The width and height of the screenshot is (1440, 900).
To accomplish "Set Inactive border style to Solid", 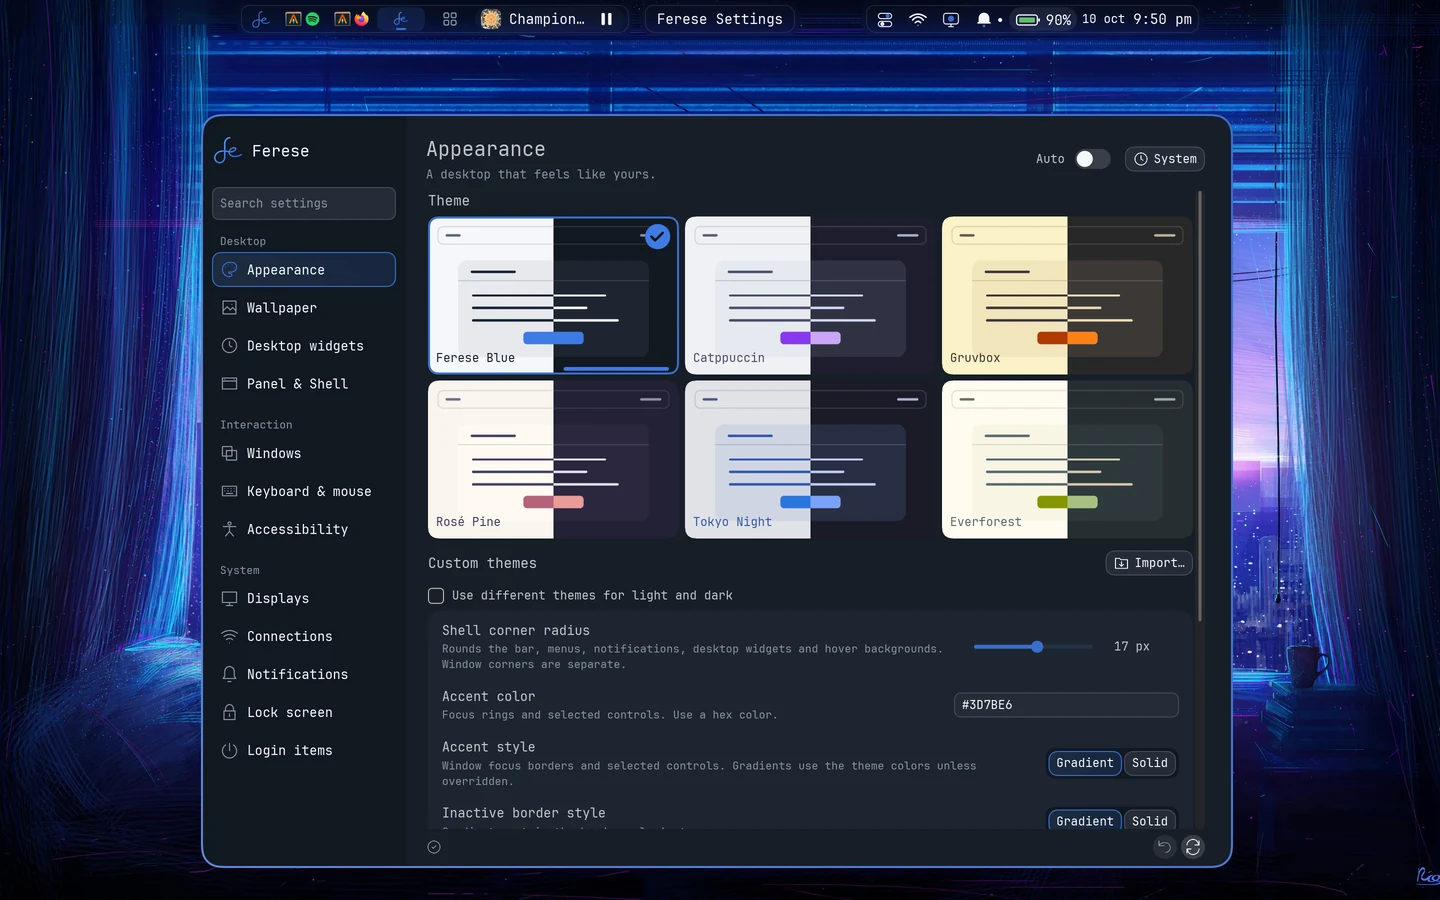I will (1150, 820).
